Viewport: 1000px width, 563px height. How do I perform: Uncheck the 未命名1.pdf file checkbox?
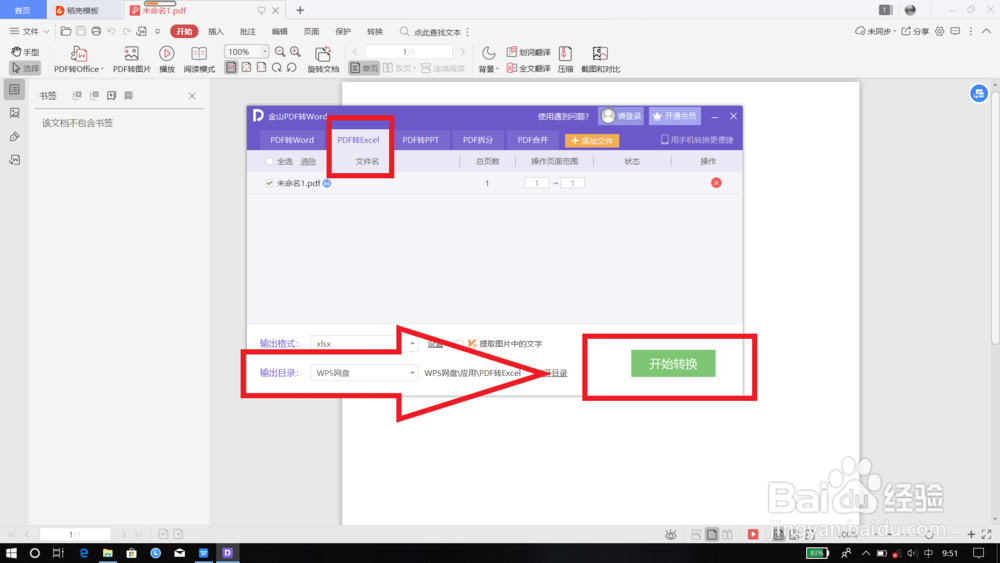(269, 183)
